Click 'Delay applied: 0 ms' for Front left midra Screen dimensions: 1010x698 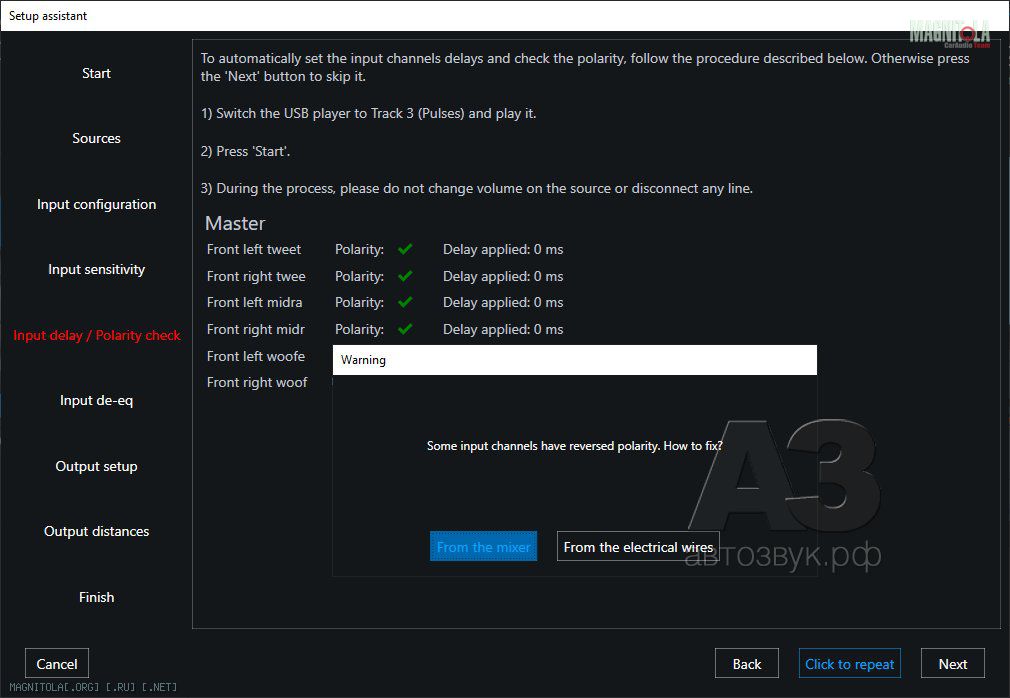click(x=503, y=302)
